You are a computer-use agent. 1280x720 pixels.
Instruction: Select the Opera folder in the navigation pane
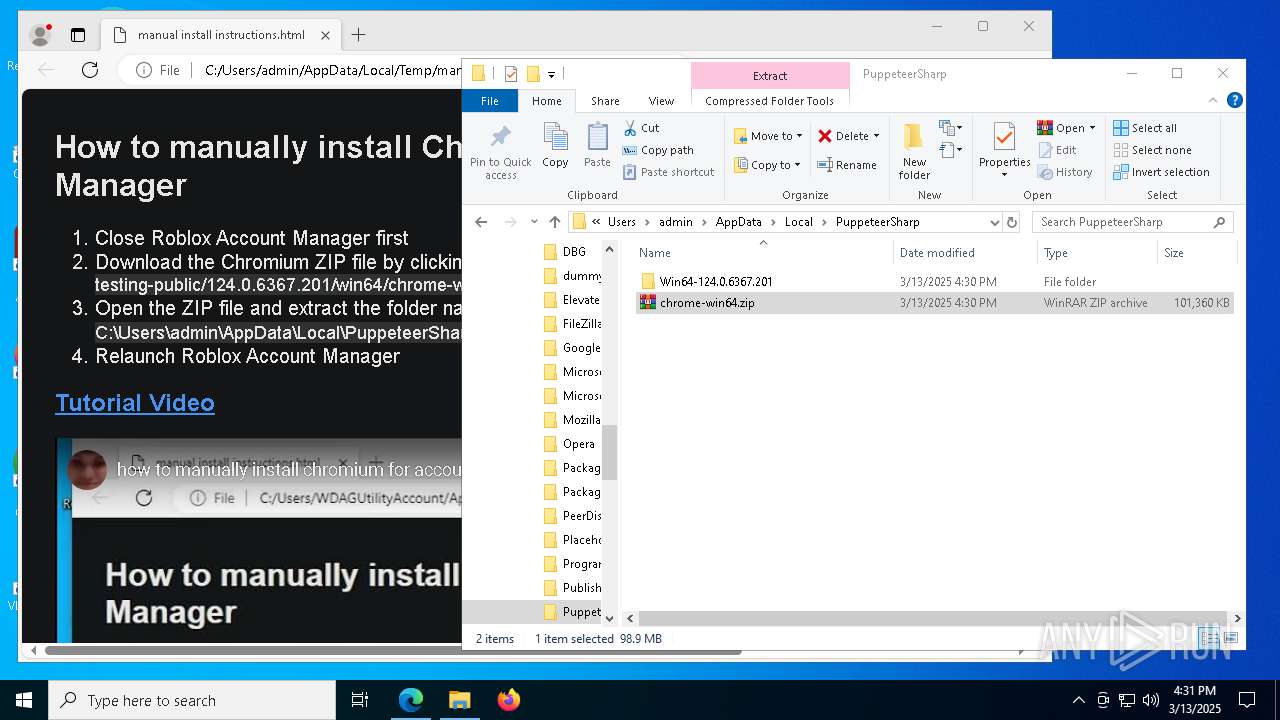(570, 444)
